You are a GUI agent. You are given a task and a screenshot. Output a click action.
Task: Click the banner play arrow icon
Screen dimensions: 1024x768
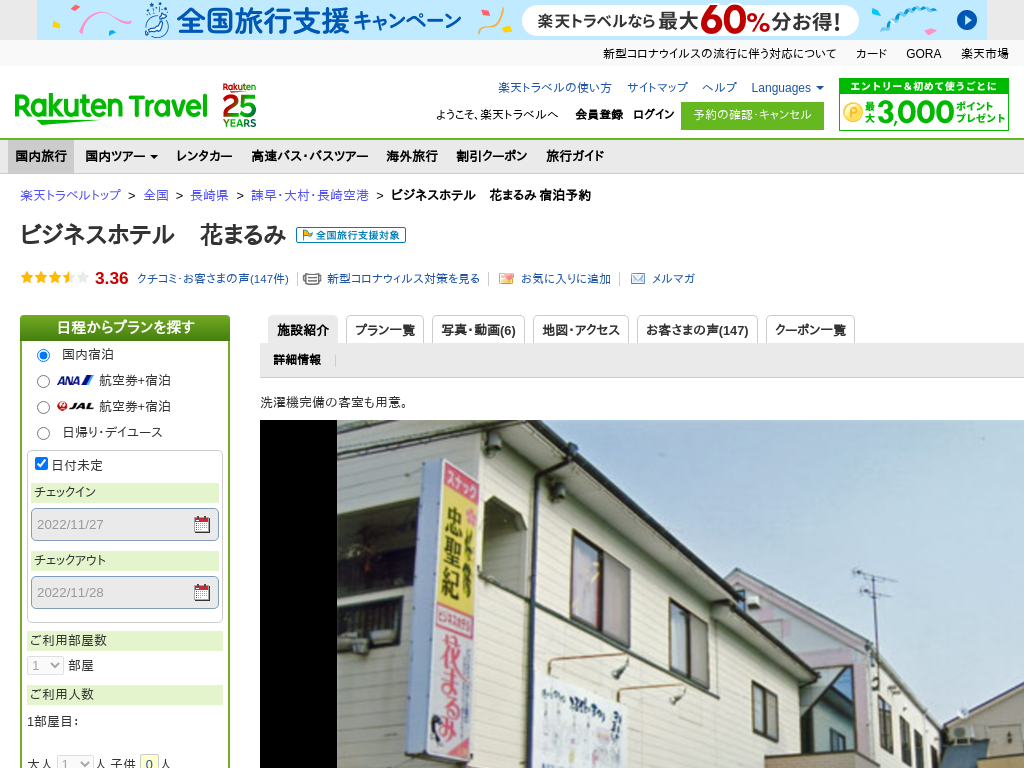(967, 20)
